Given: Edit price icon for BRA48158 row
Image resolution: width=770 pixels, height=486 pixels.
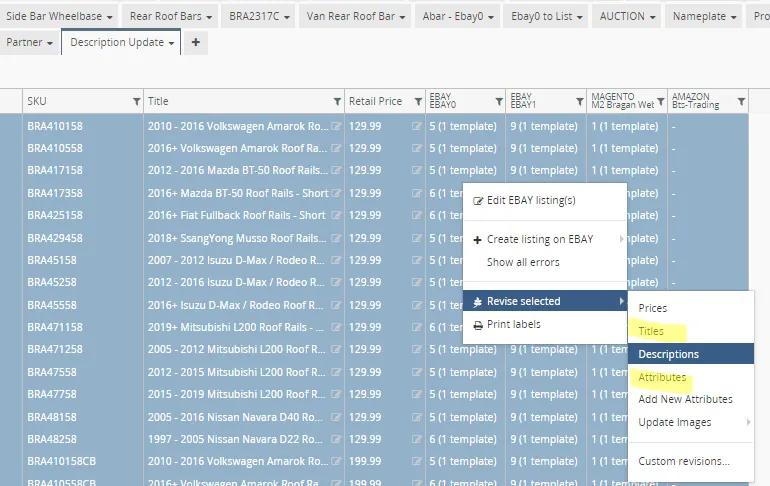Looking at the screenshot, I should 416,417.
